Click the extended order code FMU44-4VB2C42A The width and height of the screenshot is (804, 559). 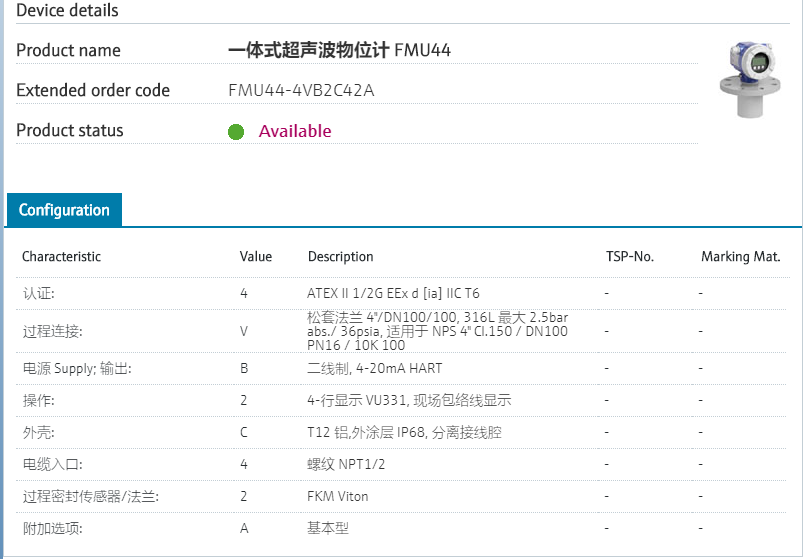(301, 91)
